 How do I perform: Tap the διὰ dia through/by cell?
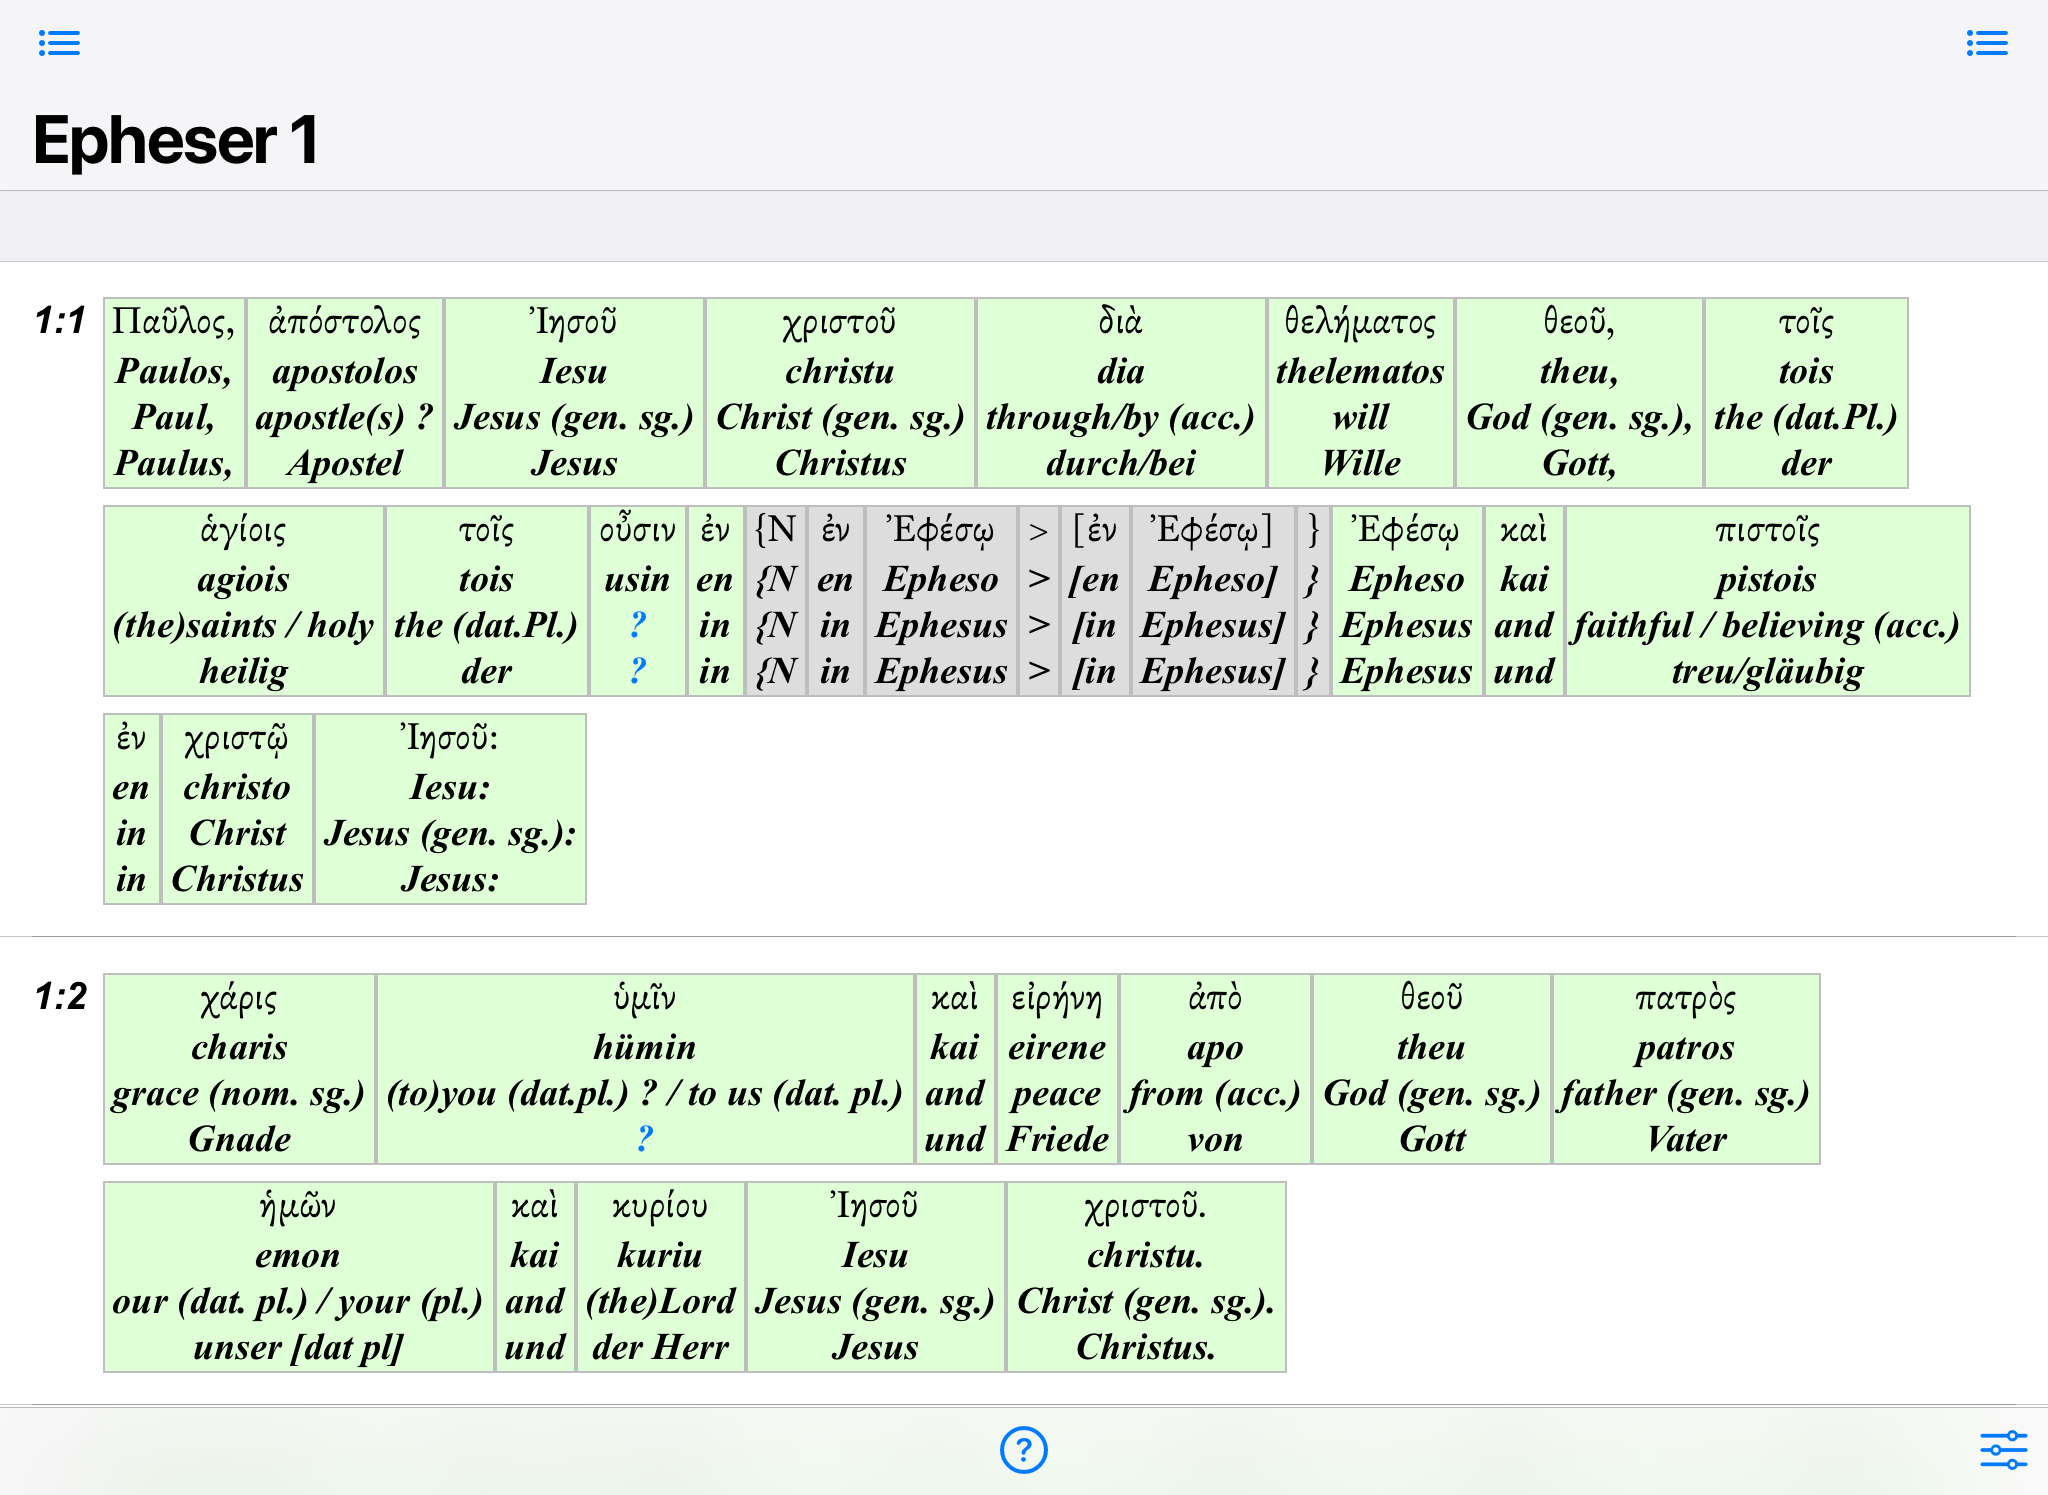point(1120,393)
